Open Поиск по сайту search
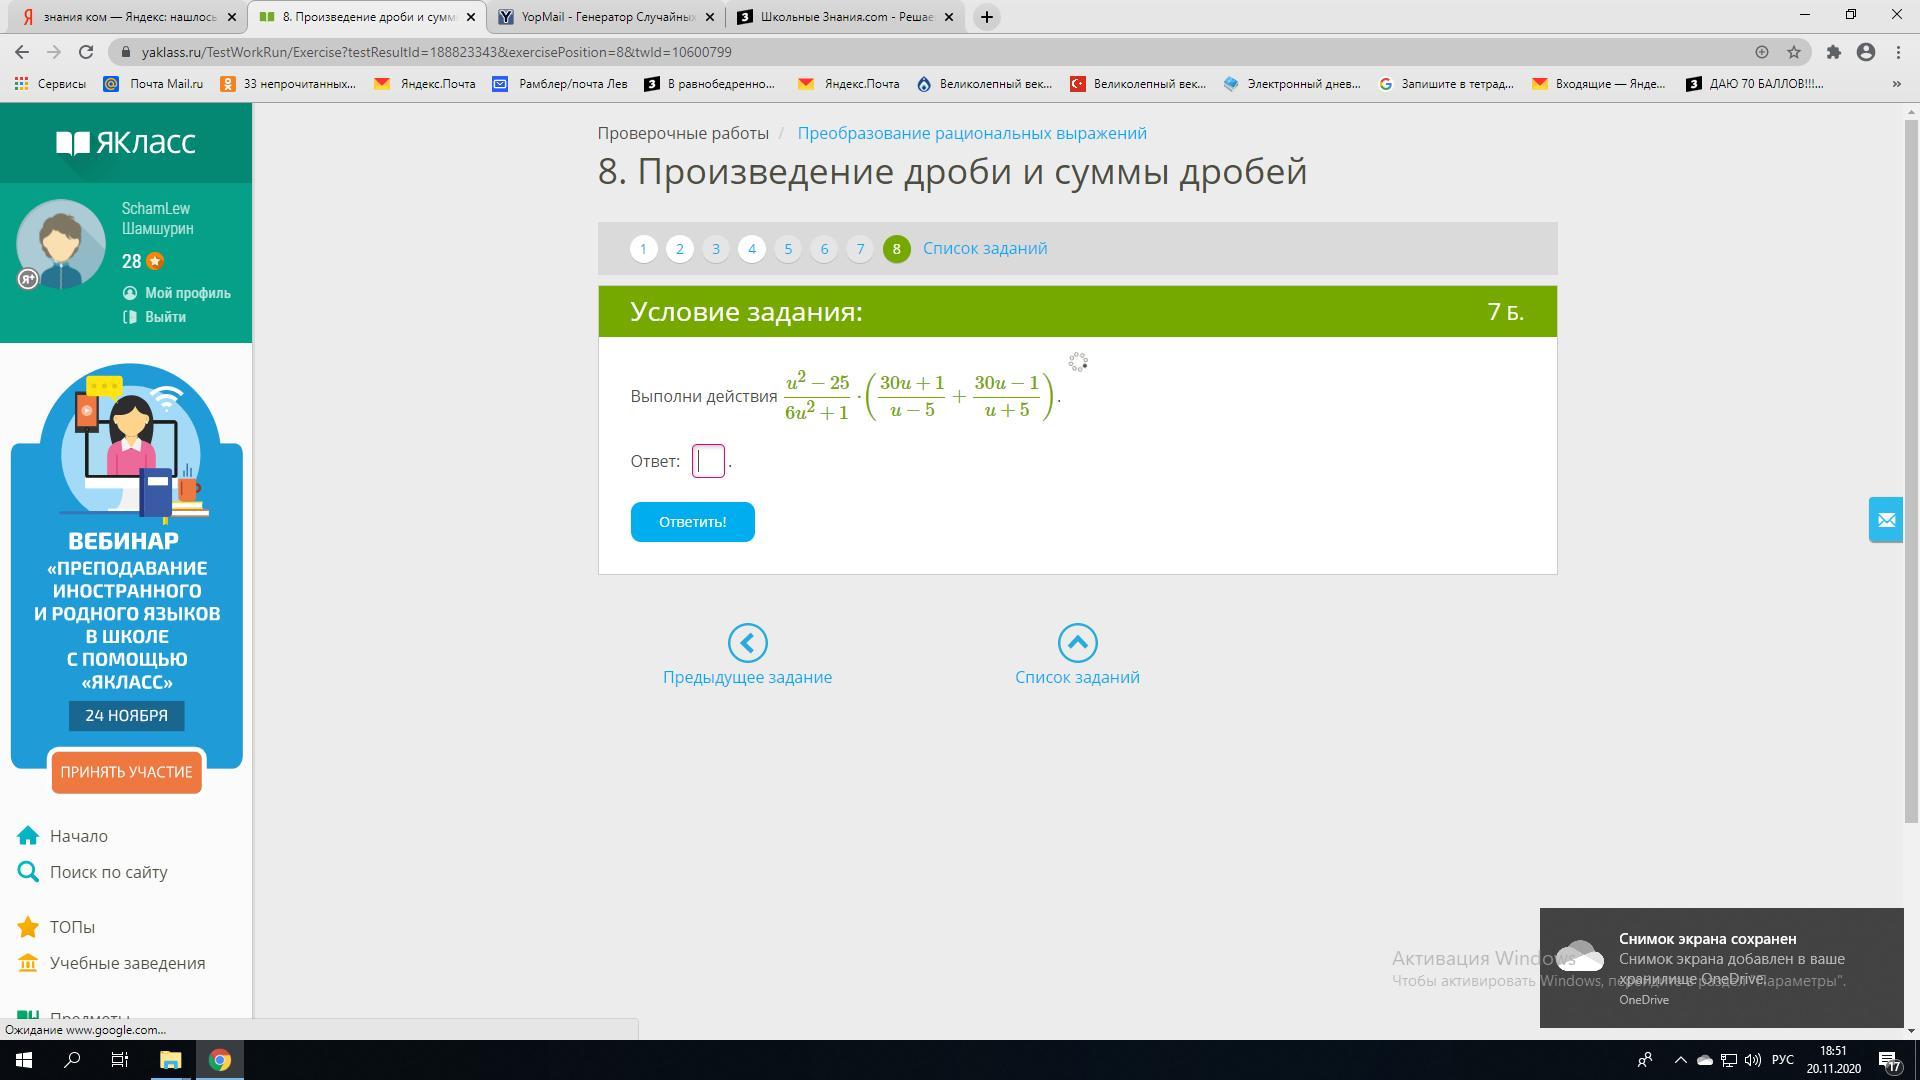 pos(108,872)
